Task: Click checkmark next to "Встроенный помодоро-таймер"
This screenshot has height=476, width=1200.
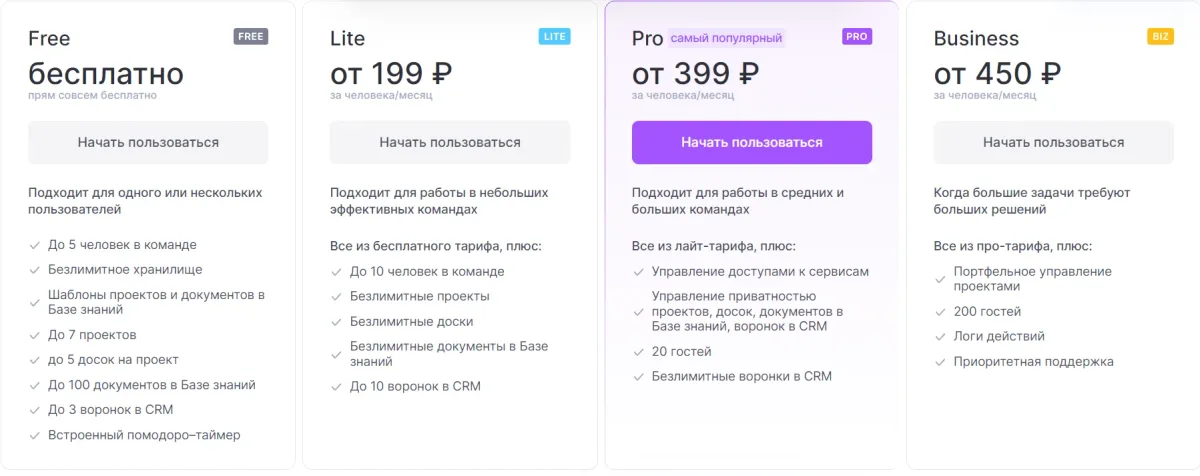Action: tap(35, 436)
